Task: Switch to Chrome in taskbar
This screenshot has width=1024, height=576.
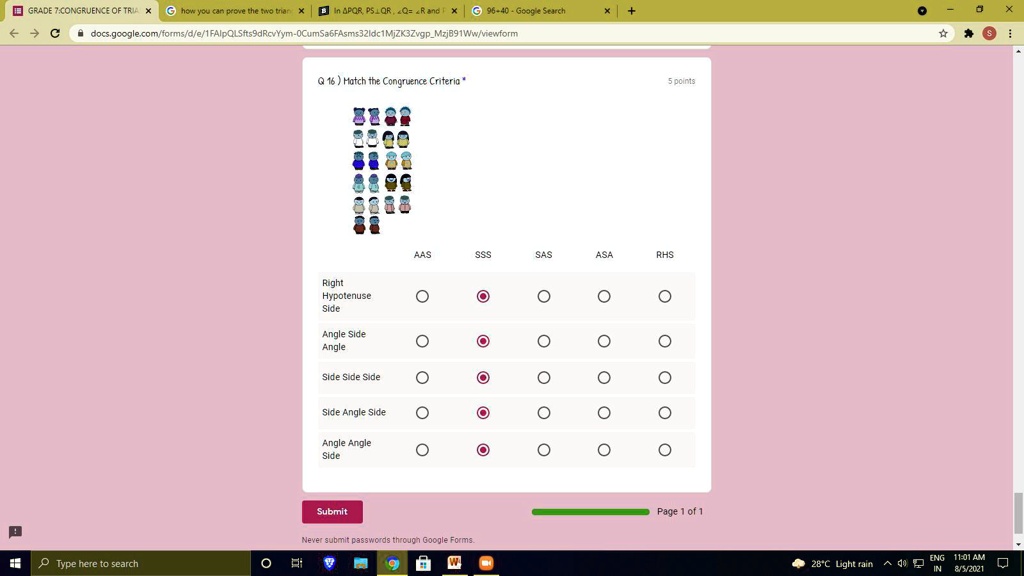Action: [392, 563]
